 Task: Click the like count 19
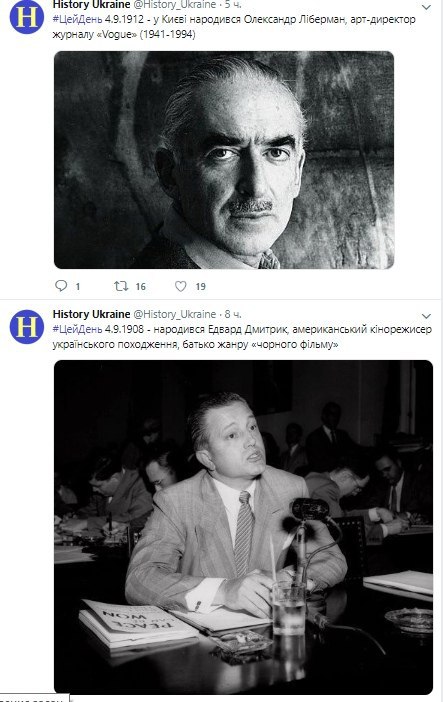coord(201,287)
